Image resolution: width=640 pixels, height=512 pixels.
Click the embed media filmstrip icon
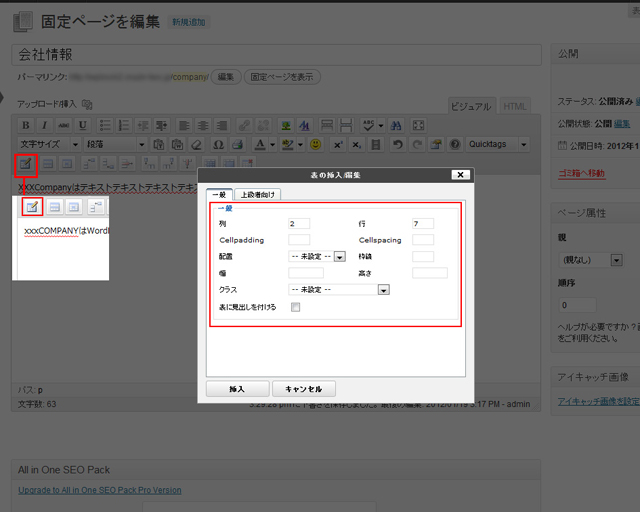click(376, 144)
